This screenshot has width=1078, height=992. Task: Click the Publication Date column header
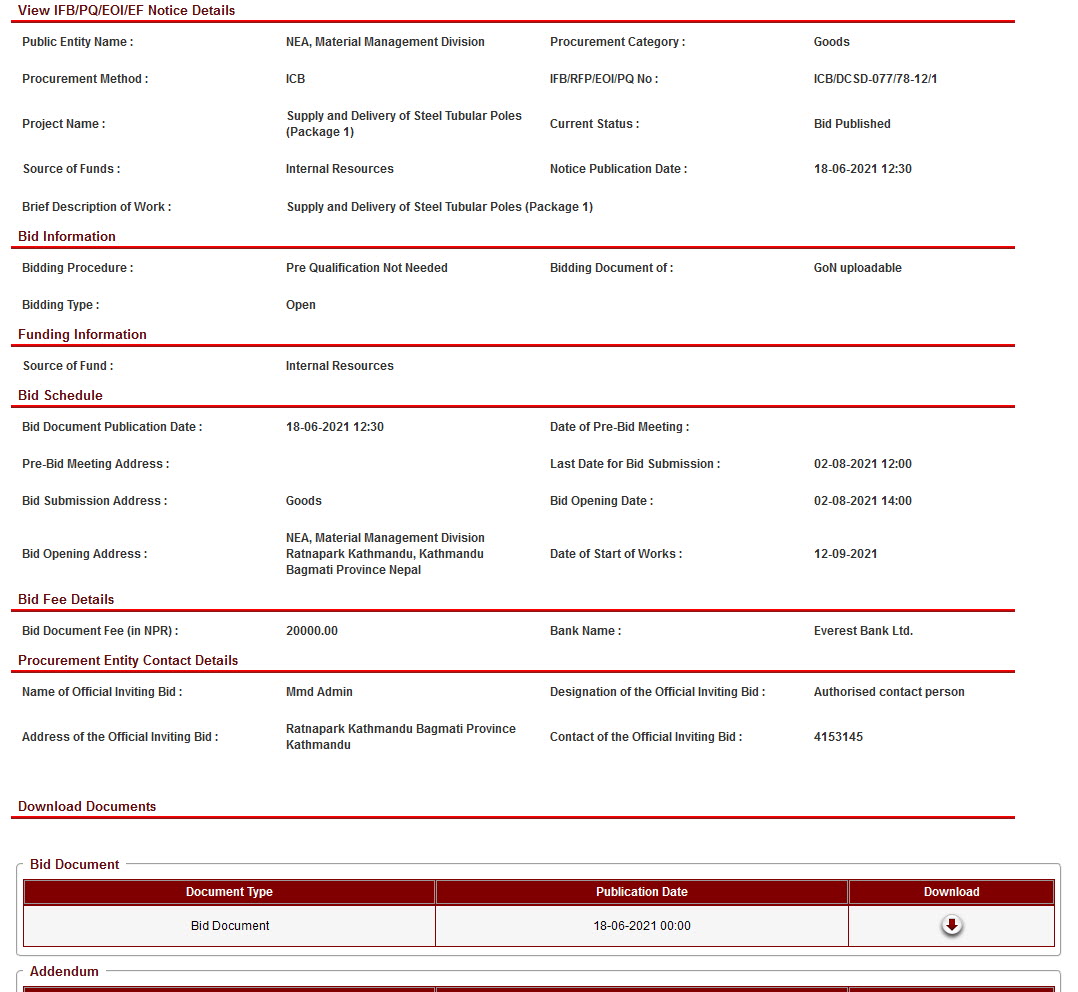point(641,892)
